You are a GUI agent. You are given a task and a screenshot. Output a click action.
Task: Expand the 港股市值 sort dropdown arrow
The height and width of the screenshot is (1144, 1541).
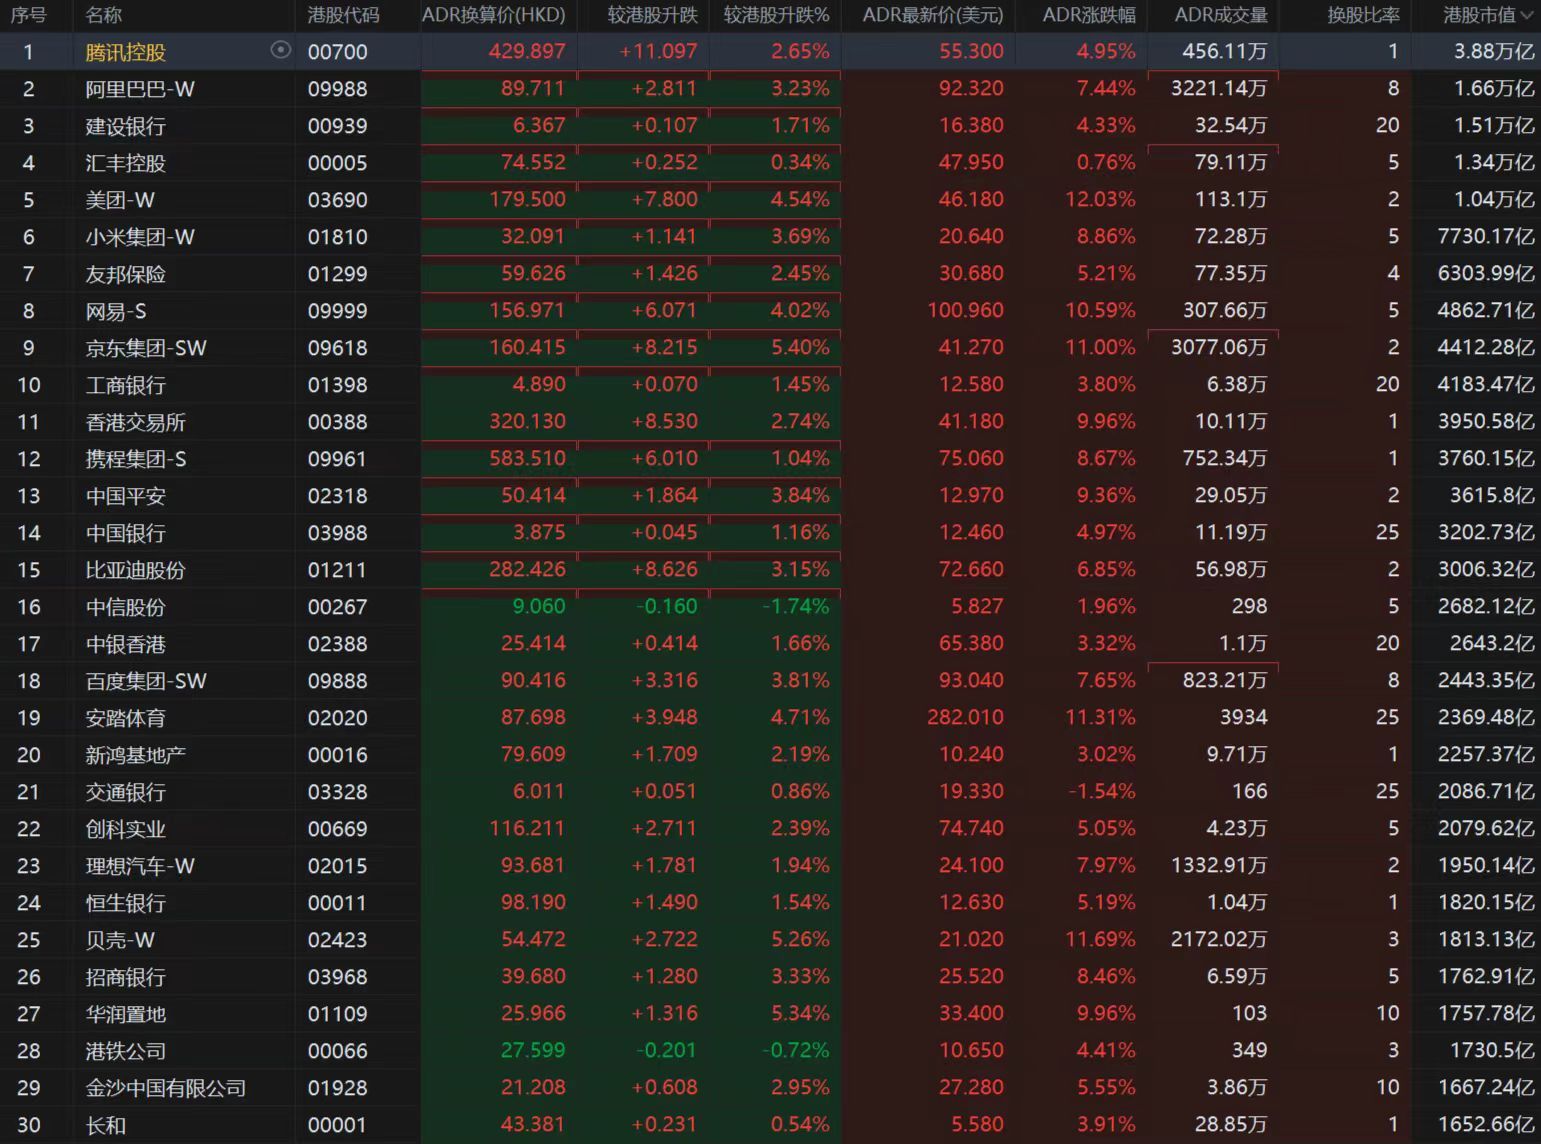pyautogui.click(x=1526, y=15)
